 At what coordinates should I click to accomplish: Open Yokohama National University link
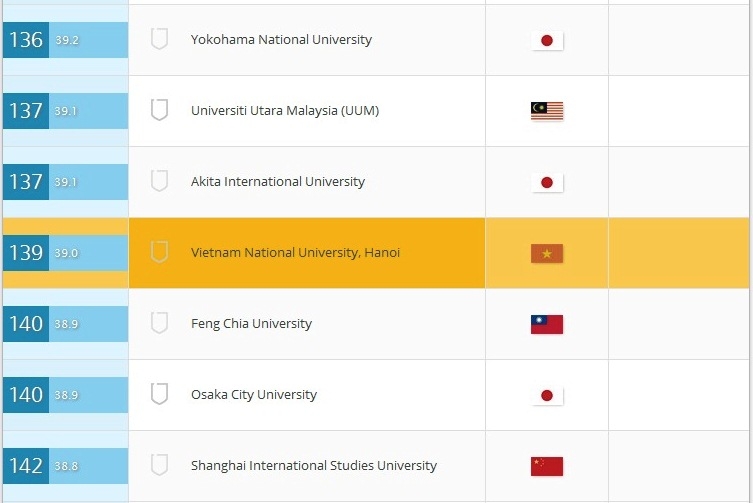coord(281,39)
